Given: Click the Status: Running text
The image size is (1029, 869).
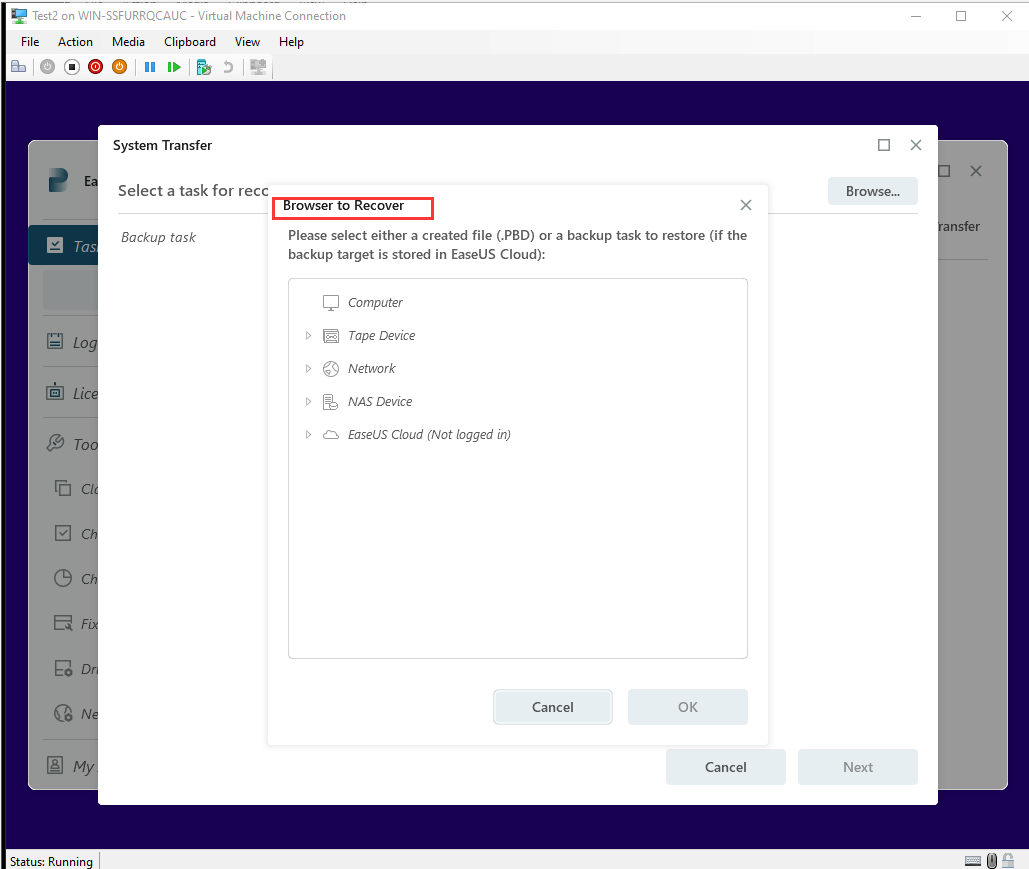Looking at the screenshot, I should (x=51, y=861).
